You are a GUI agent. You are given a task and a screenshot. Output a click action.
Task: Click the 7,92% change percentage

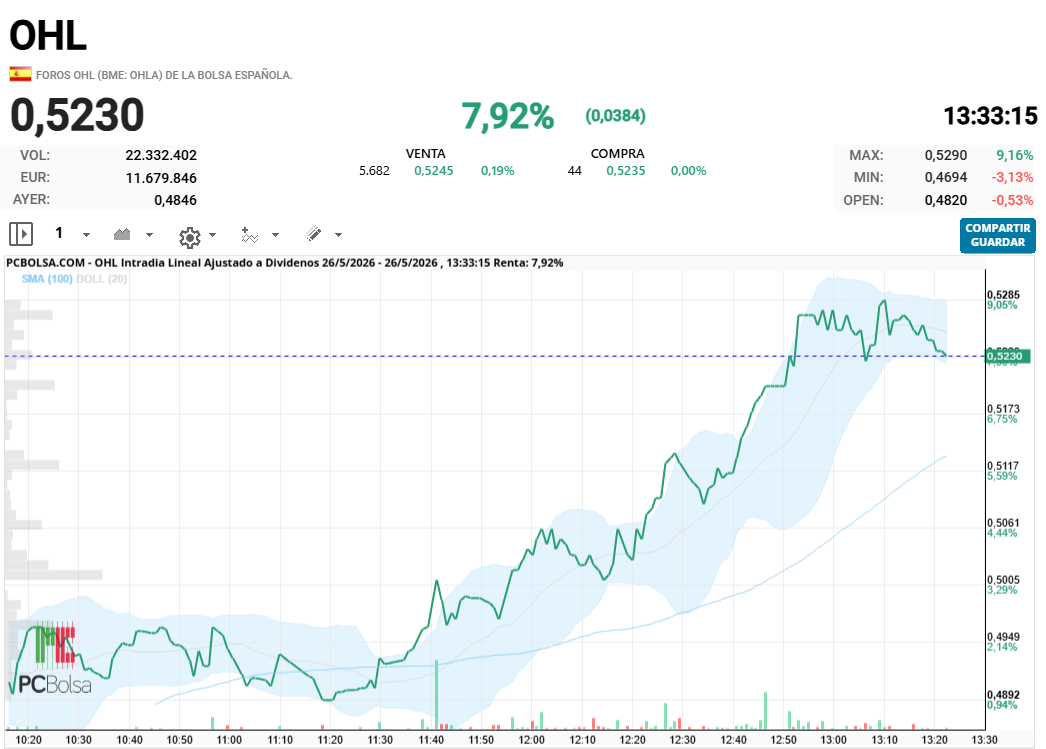[508, 117]
